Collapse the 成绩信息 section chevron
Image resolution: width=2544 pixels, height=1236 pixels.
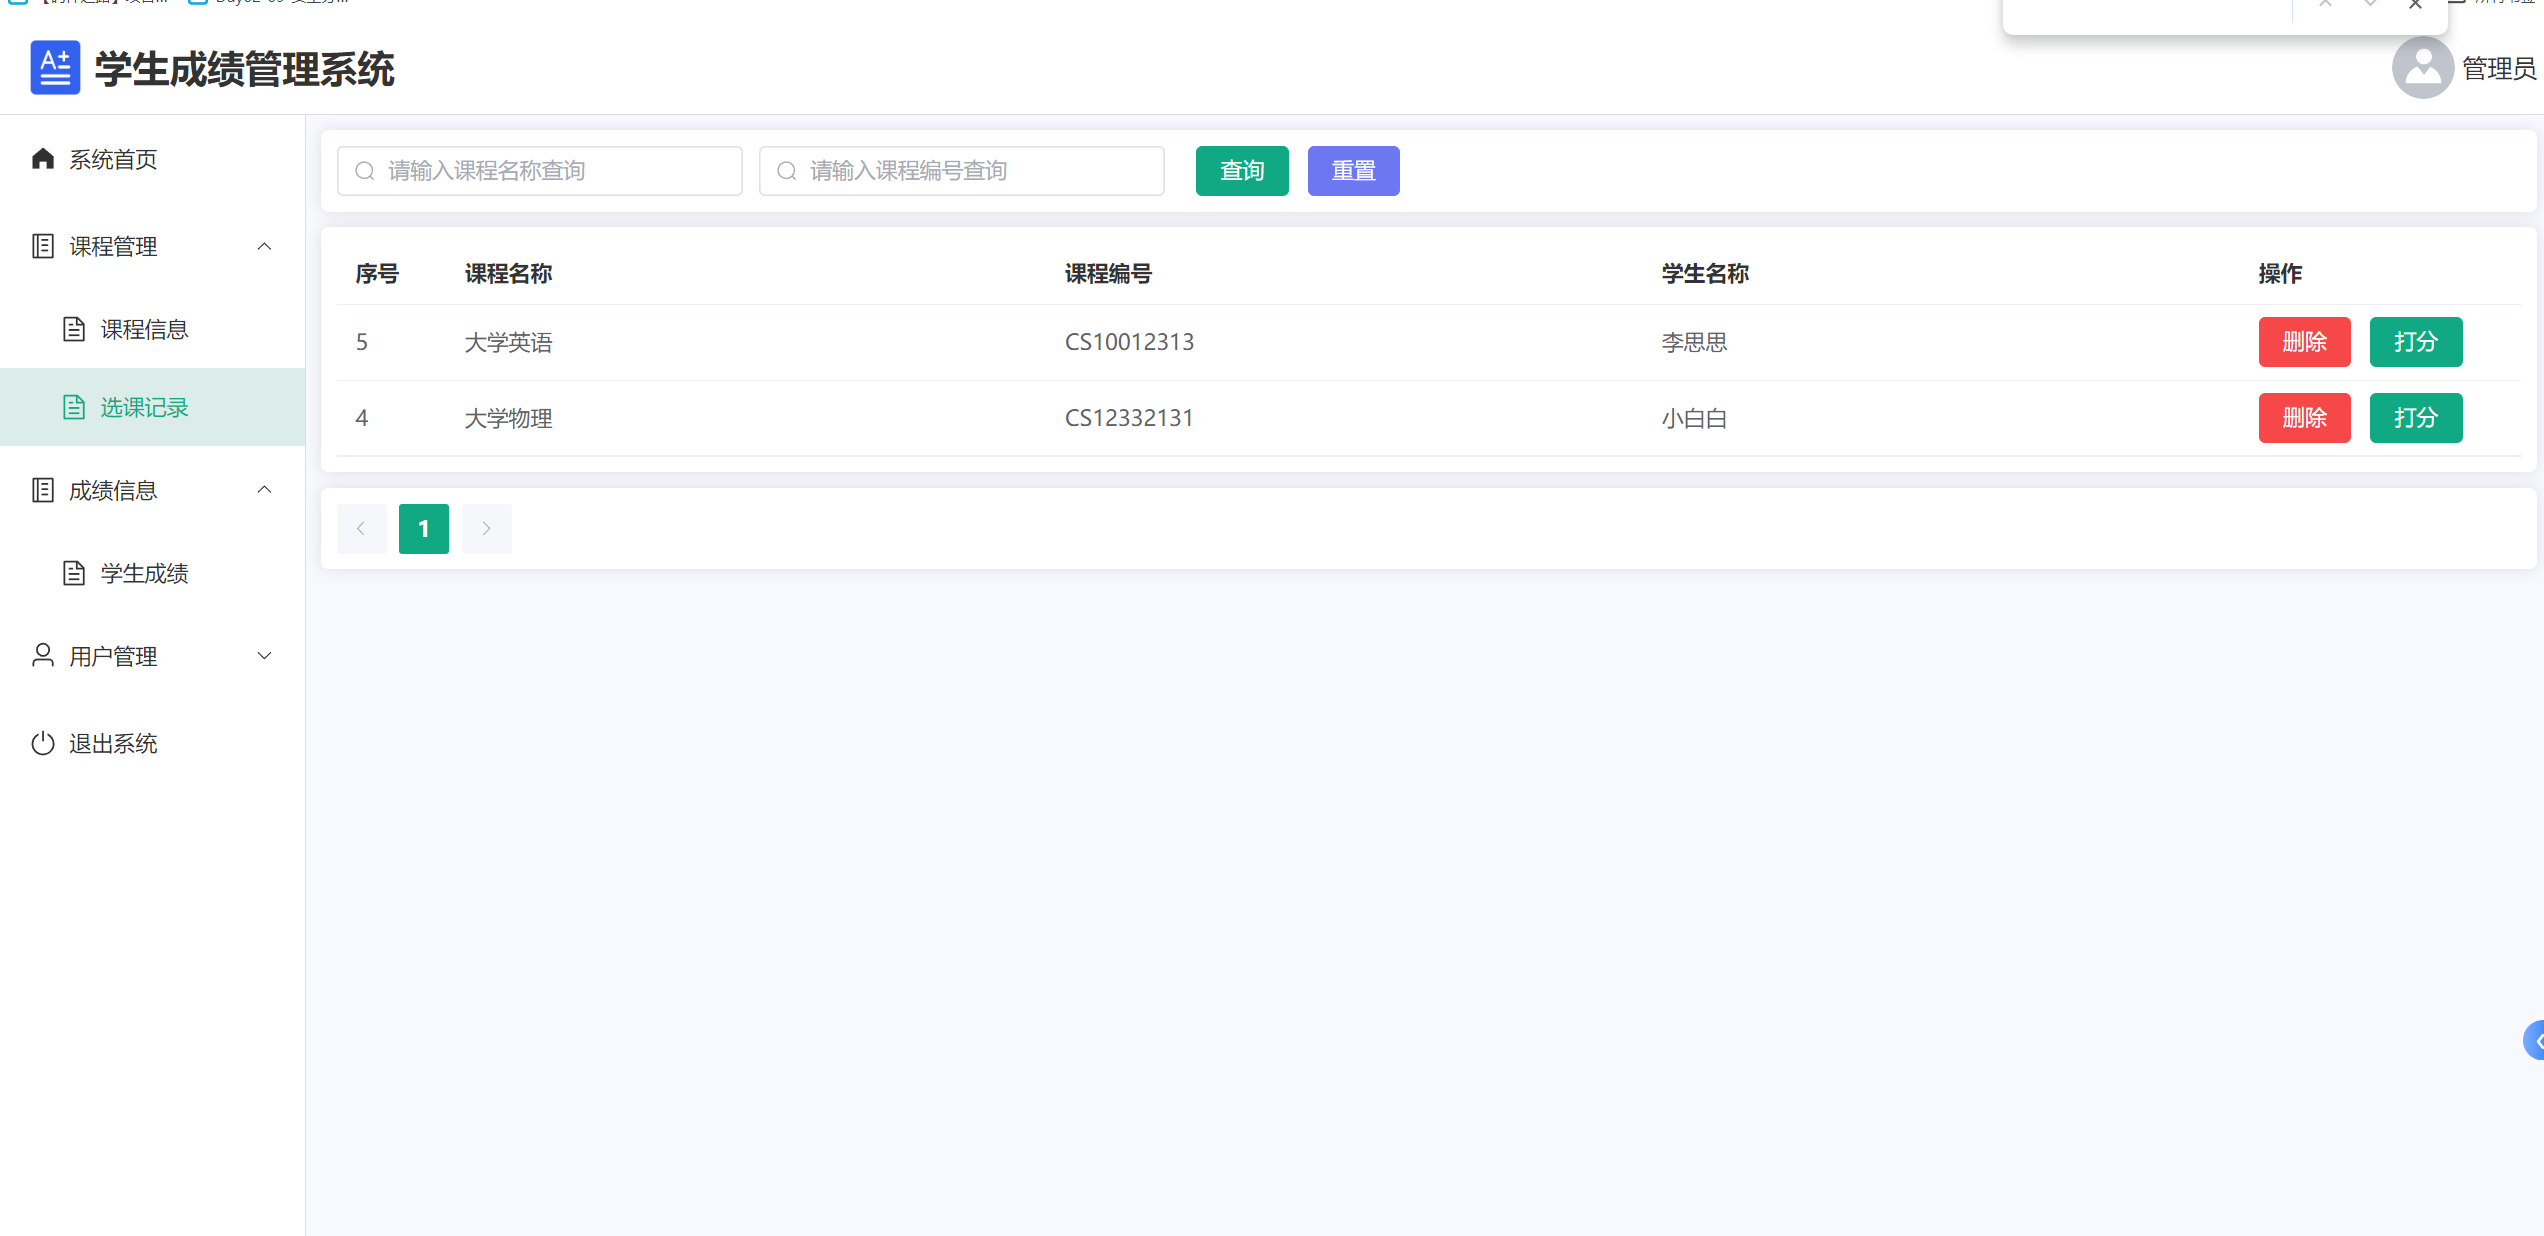tap(264, 489)
